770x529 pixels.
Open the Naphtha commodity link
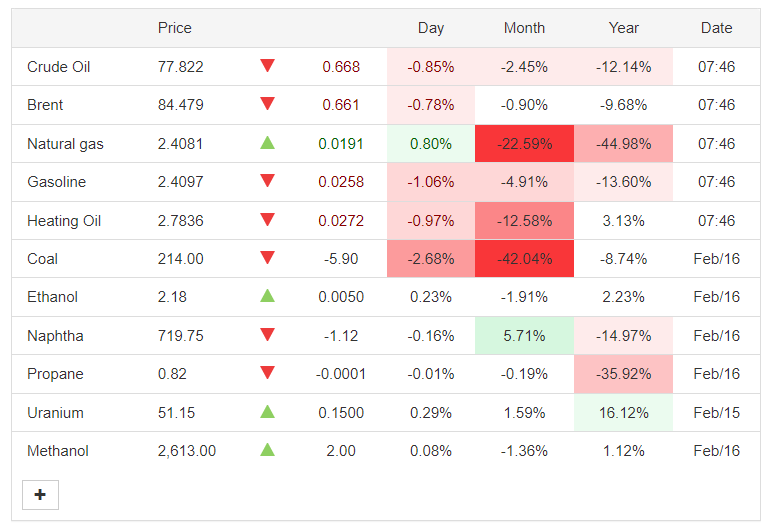[55, 336]
